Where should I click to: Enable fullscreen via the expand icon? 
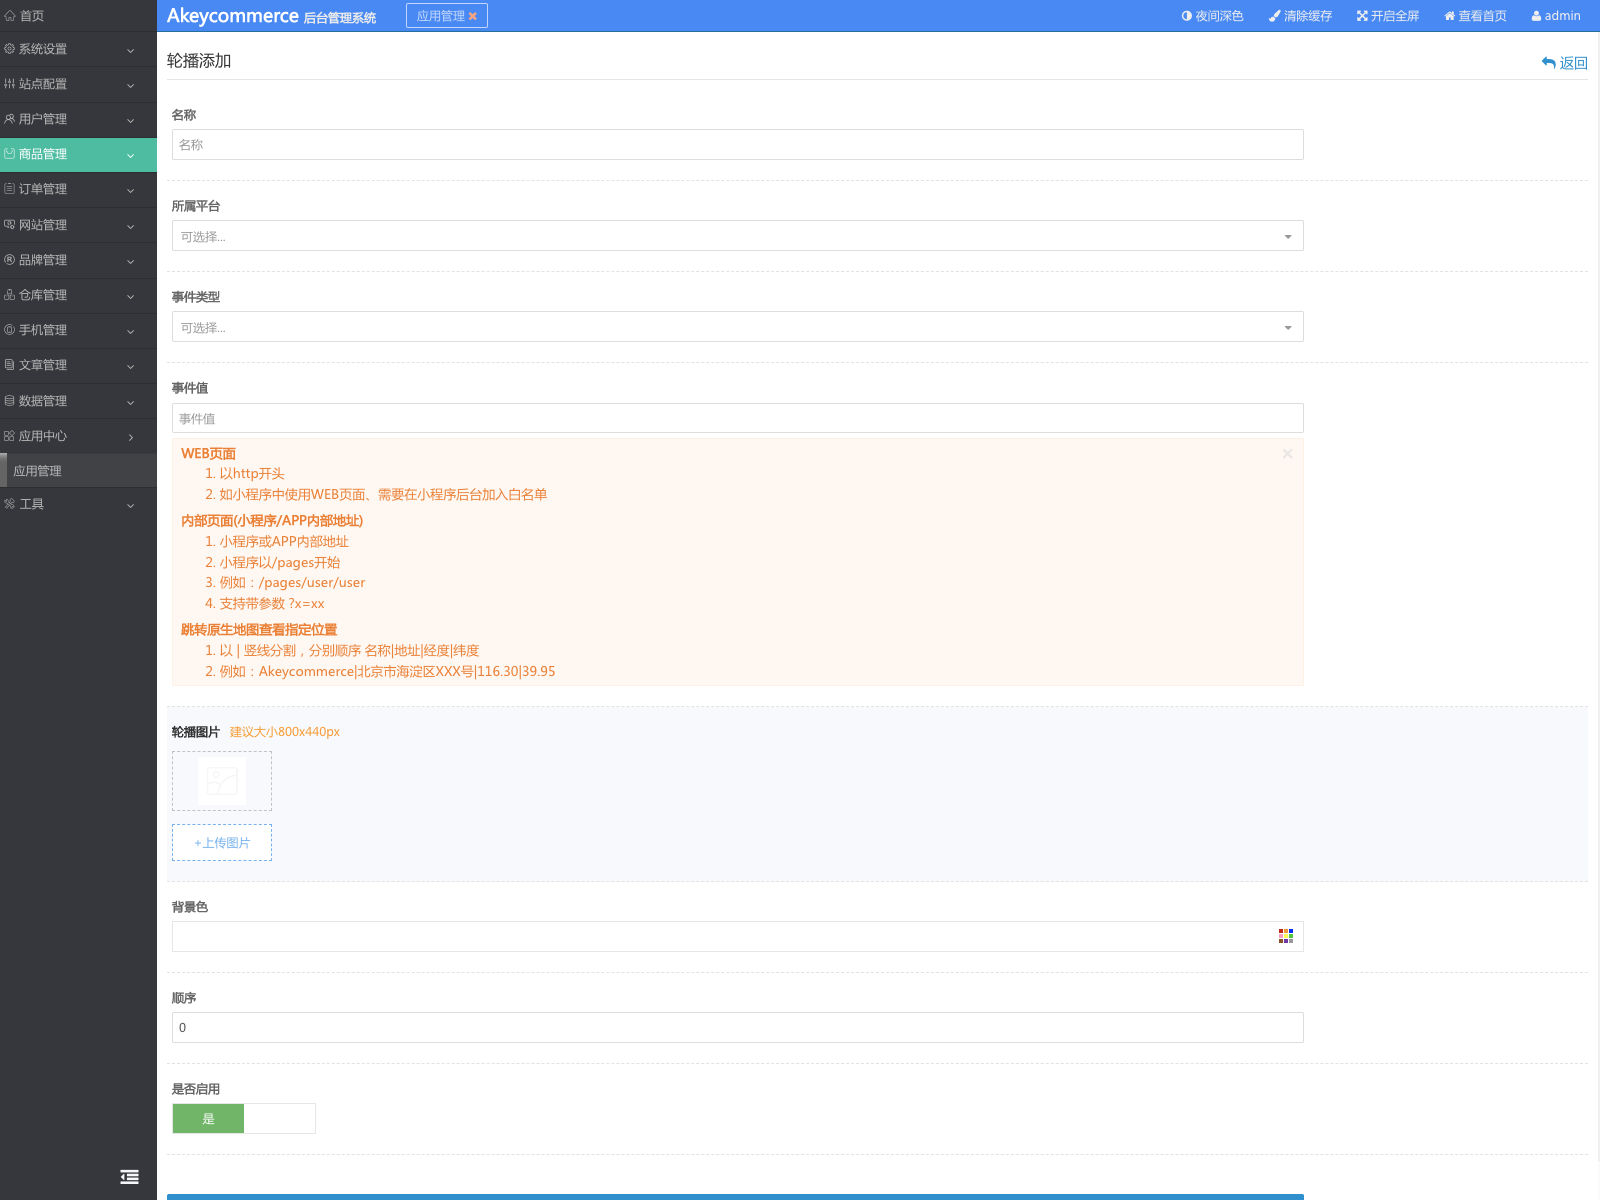[x=1362, y=16]
